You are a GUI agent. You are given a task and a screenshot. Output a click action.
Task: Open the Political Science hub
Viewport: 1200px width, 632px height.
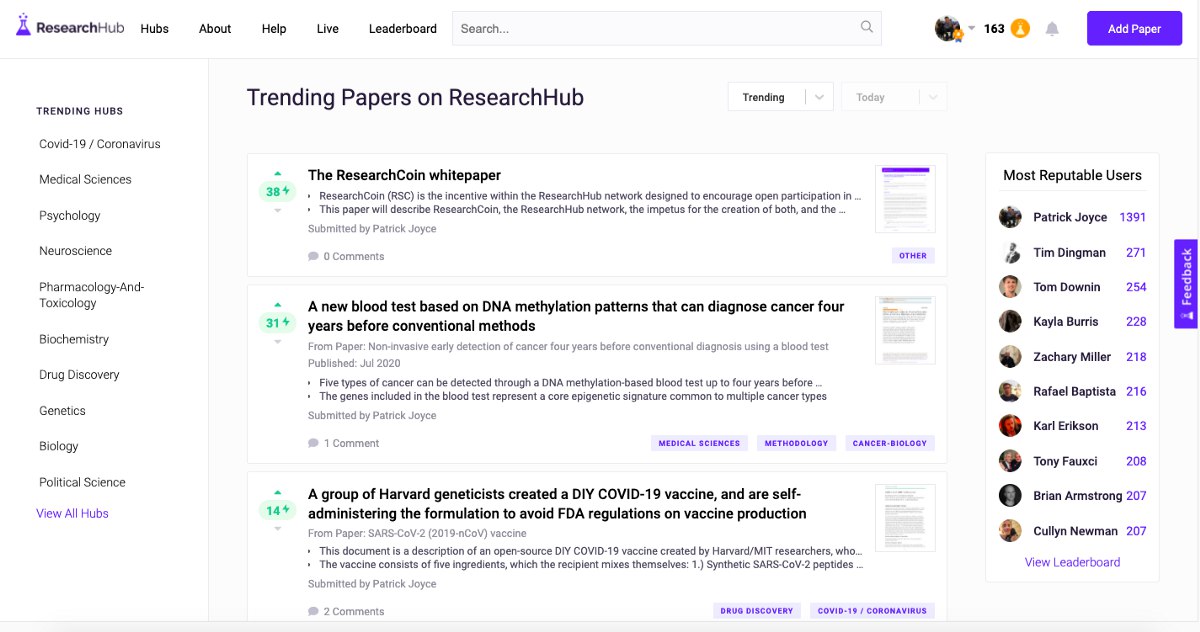tap(82, 482)
